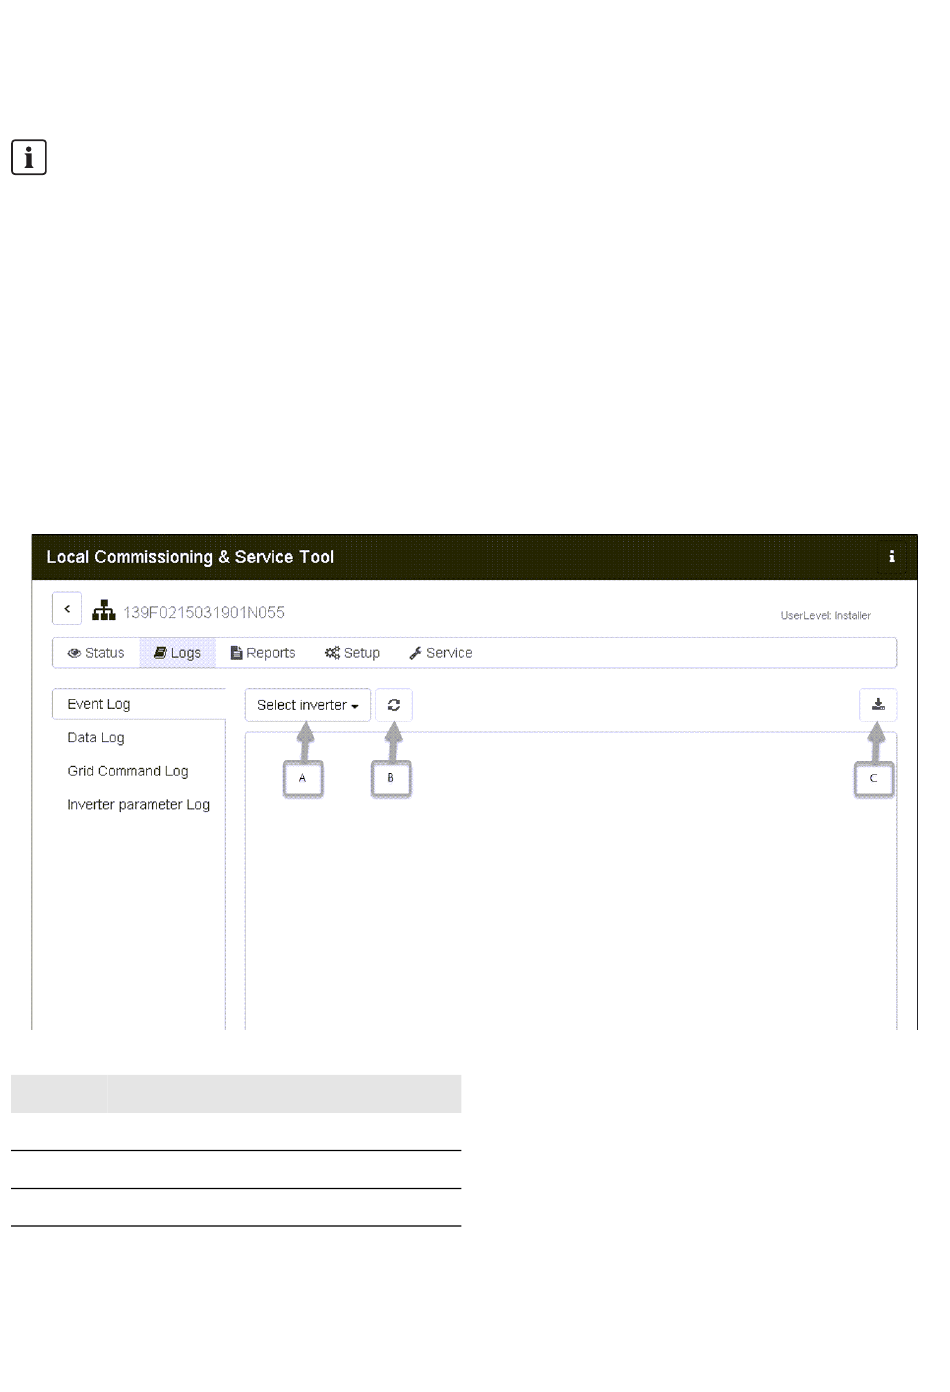Open the Status tab with eye icon
This screenshot has width=950, height=1392.
96,653
